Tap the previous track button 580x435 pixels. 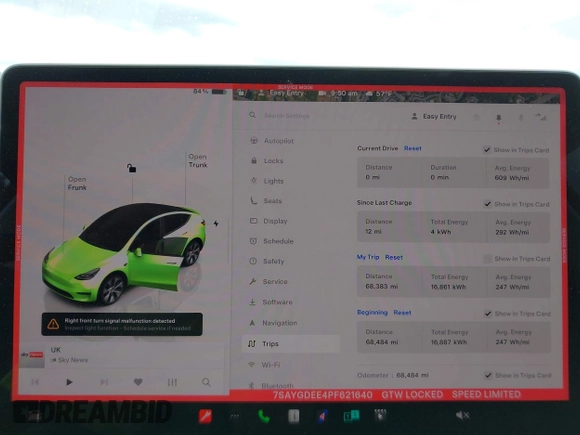pyautogui.click(x=35, y=382)
